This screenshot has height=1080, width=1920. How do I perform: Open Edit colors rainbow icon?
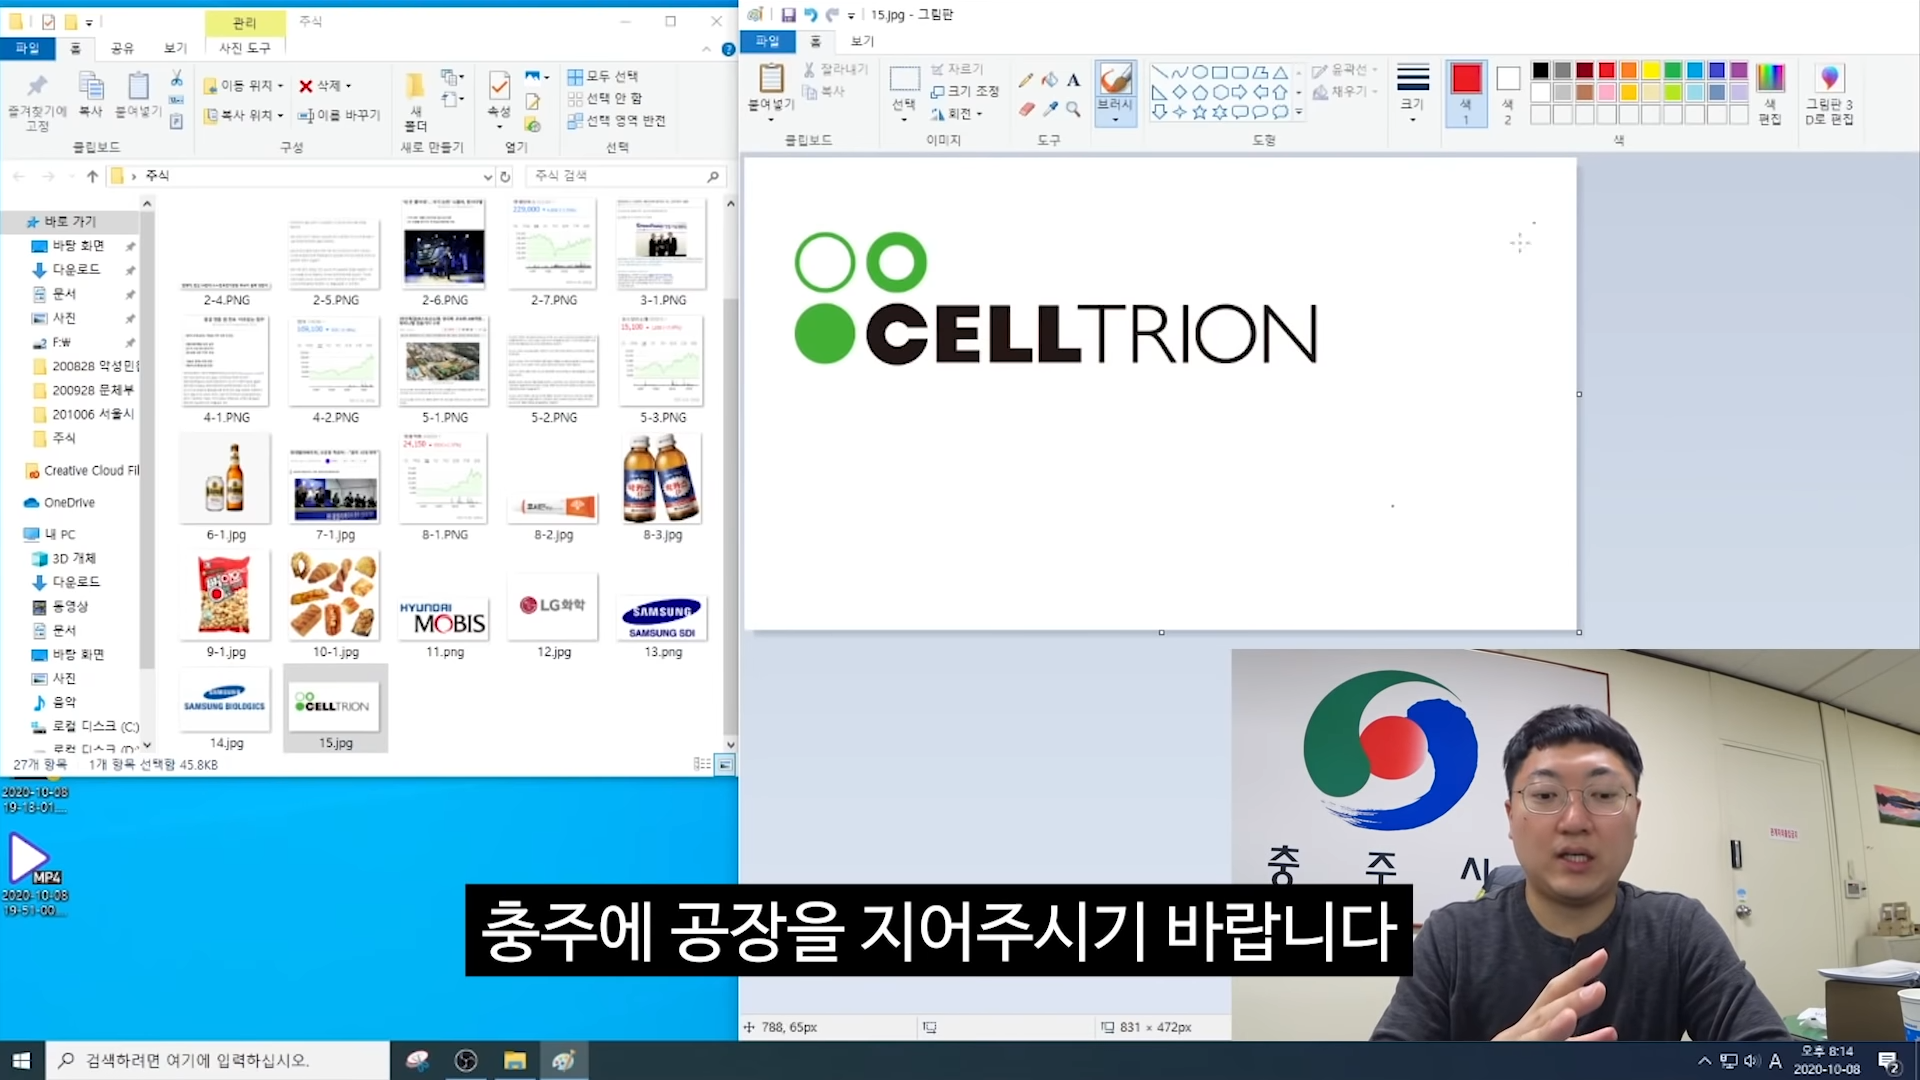(1770, 78)
